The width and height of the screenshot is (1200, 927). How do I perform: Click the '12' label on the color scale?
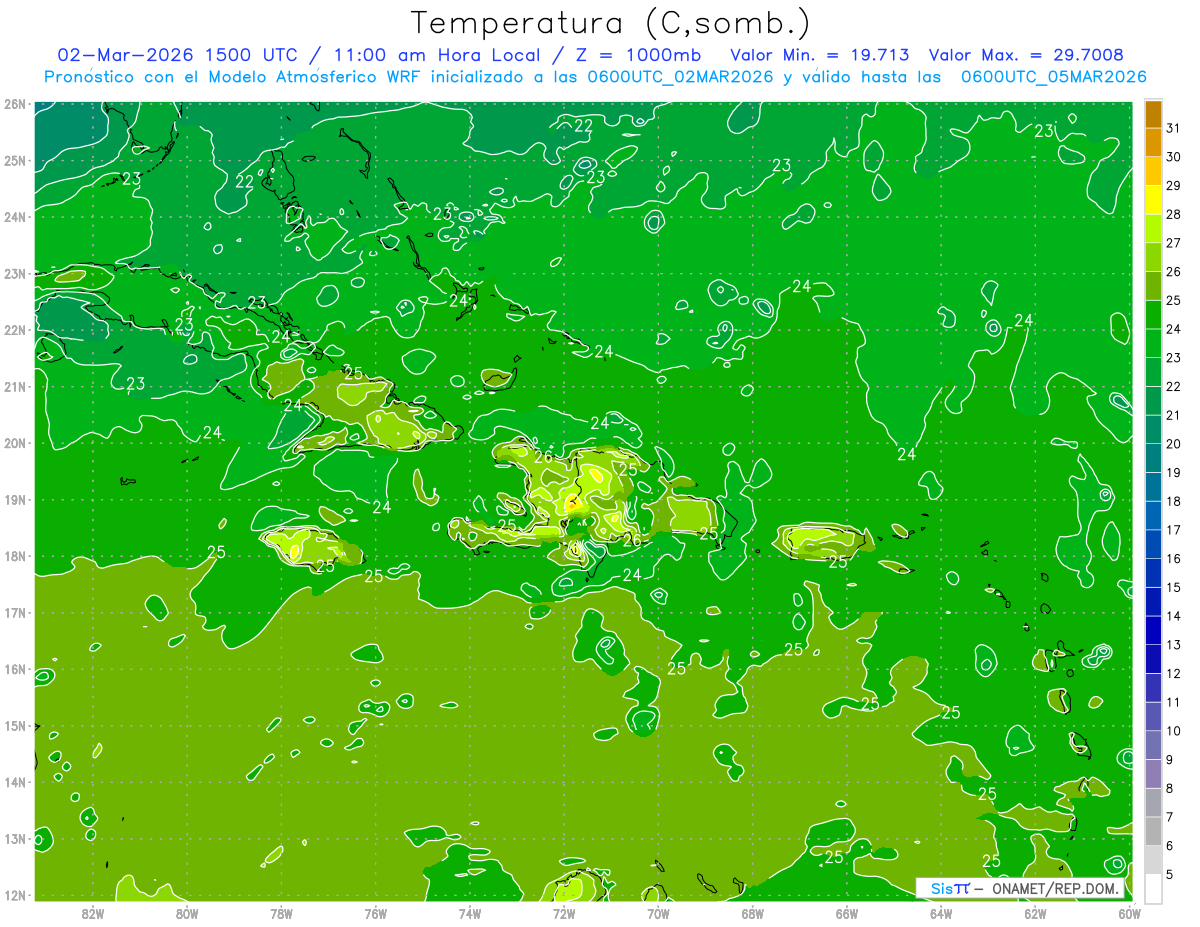tap(1174, 674)
